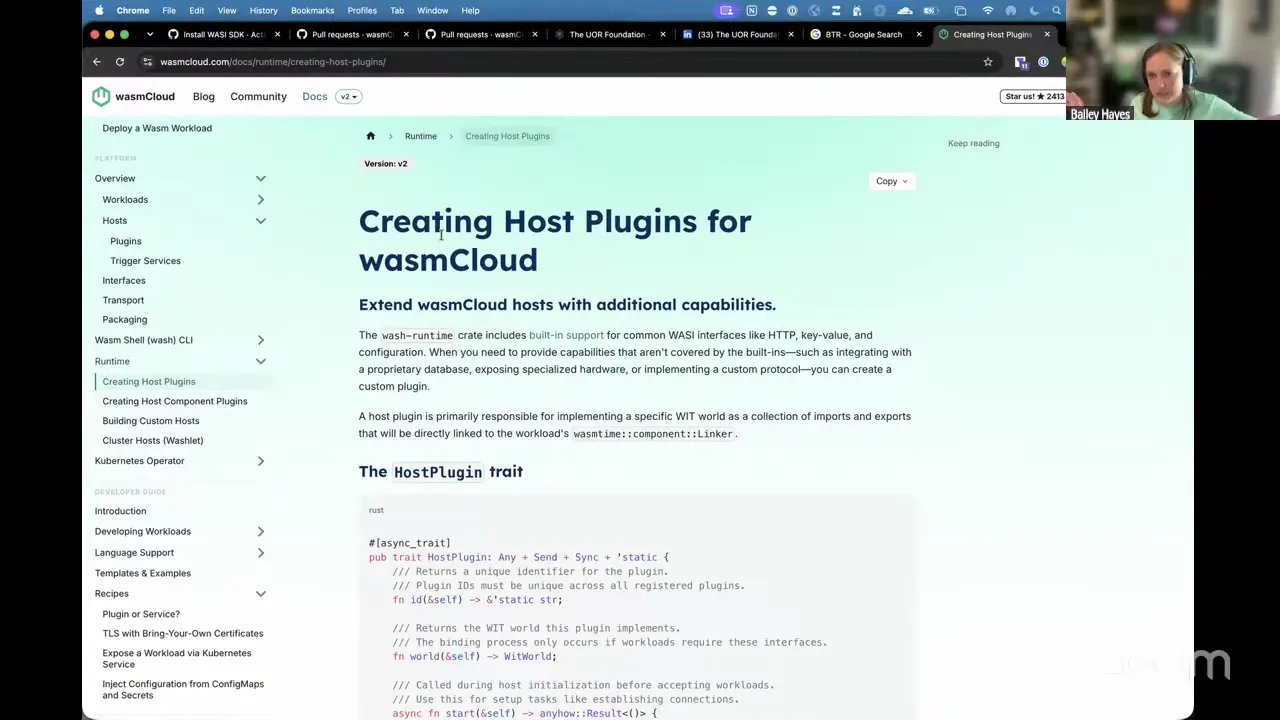Viewport: 1280px width, 720px height.
Task: Open Docs in the site navigation
Action: (314, 97)
